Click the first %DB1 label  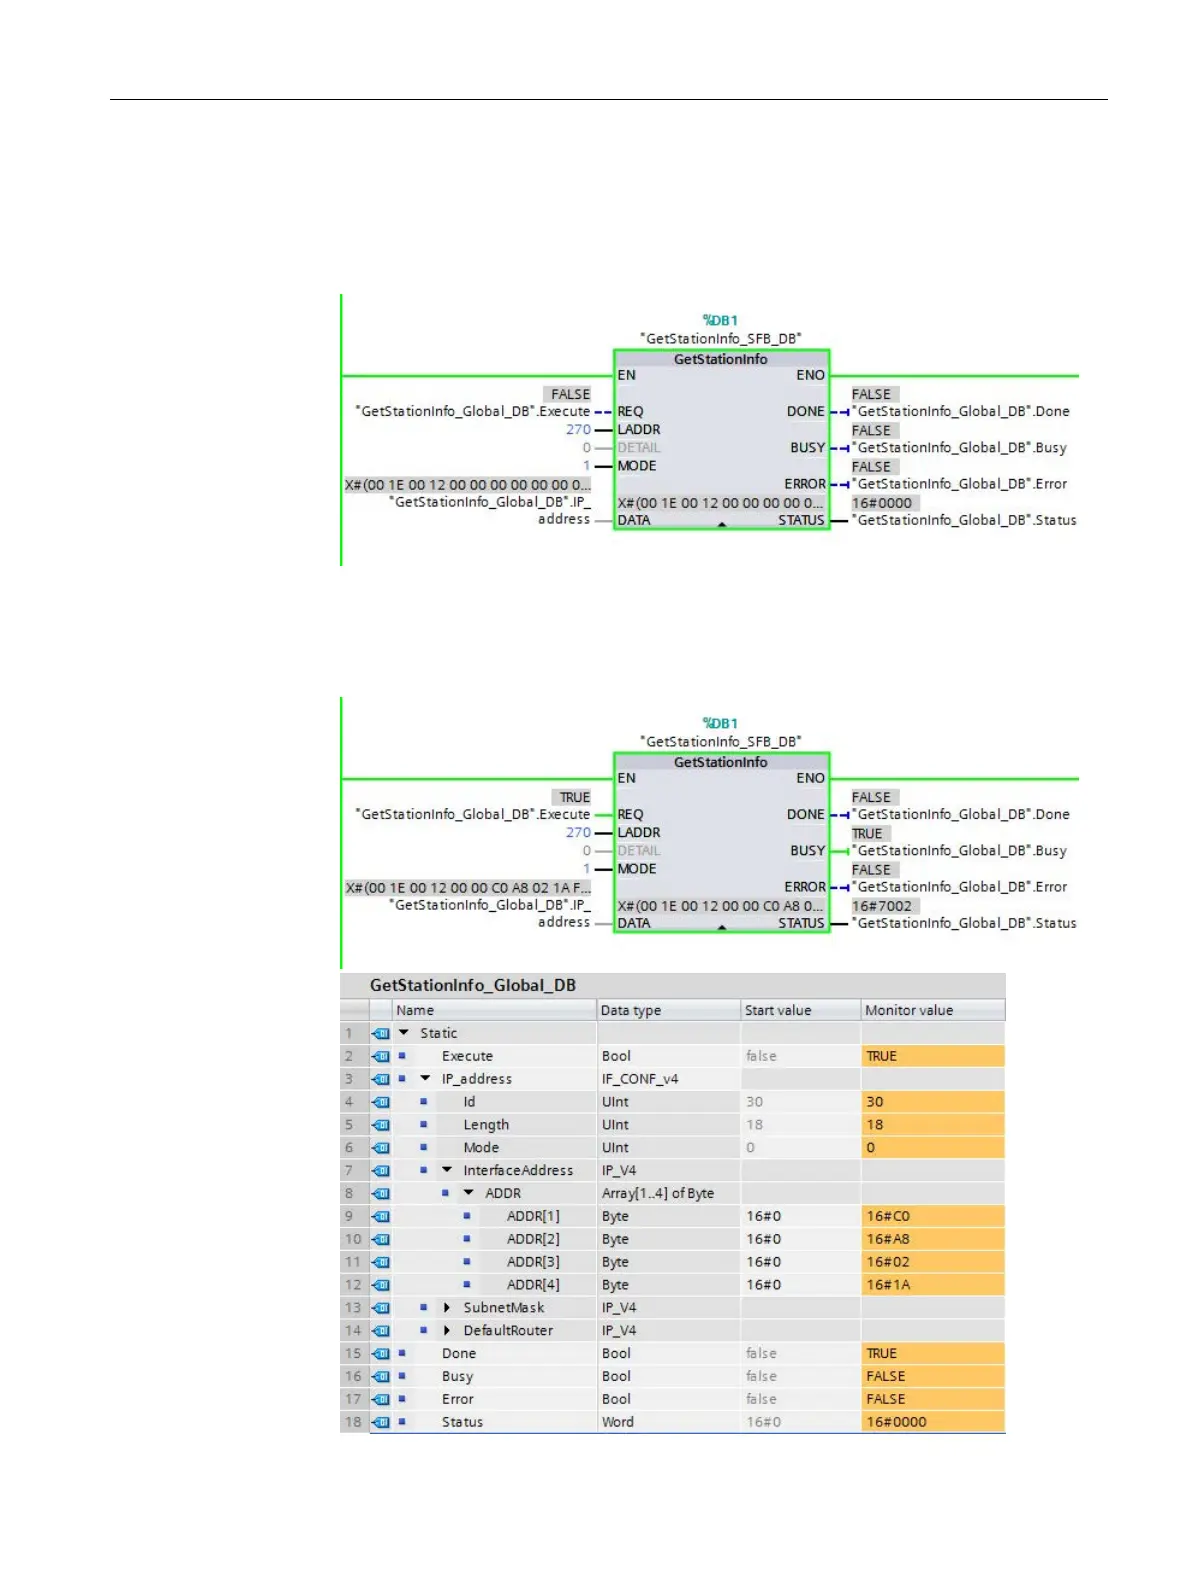720,320
